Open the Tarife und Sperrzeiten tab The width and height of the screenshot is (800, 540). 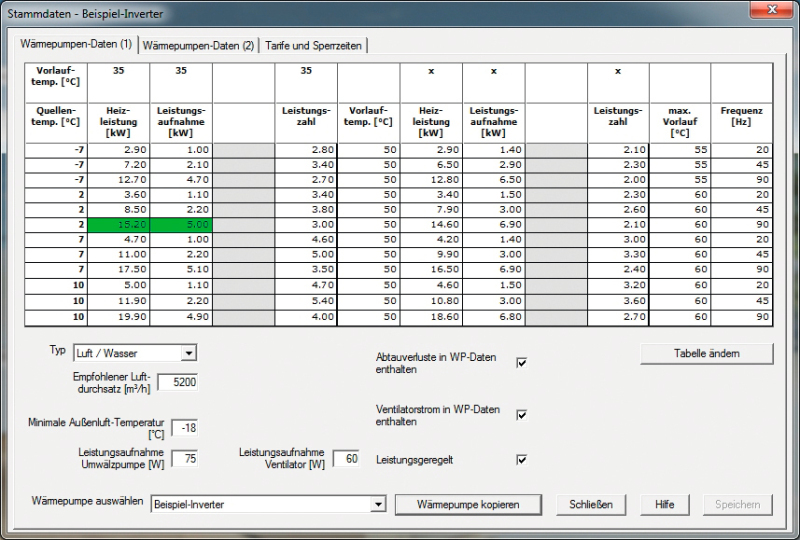[313, 45]
